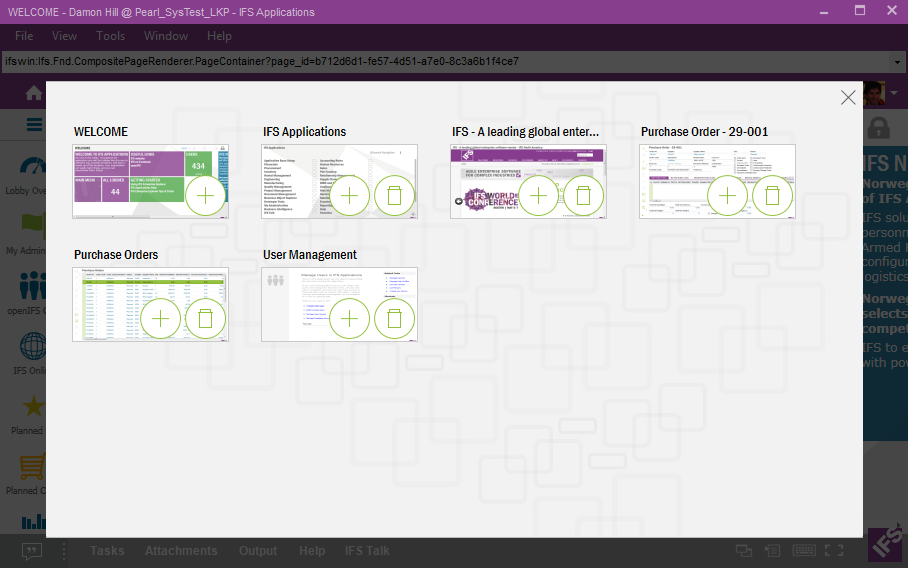
Task: Click the plus icon on User Management thumbnail
Action: [349, 319]
